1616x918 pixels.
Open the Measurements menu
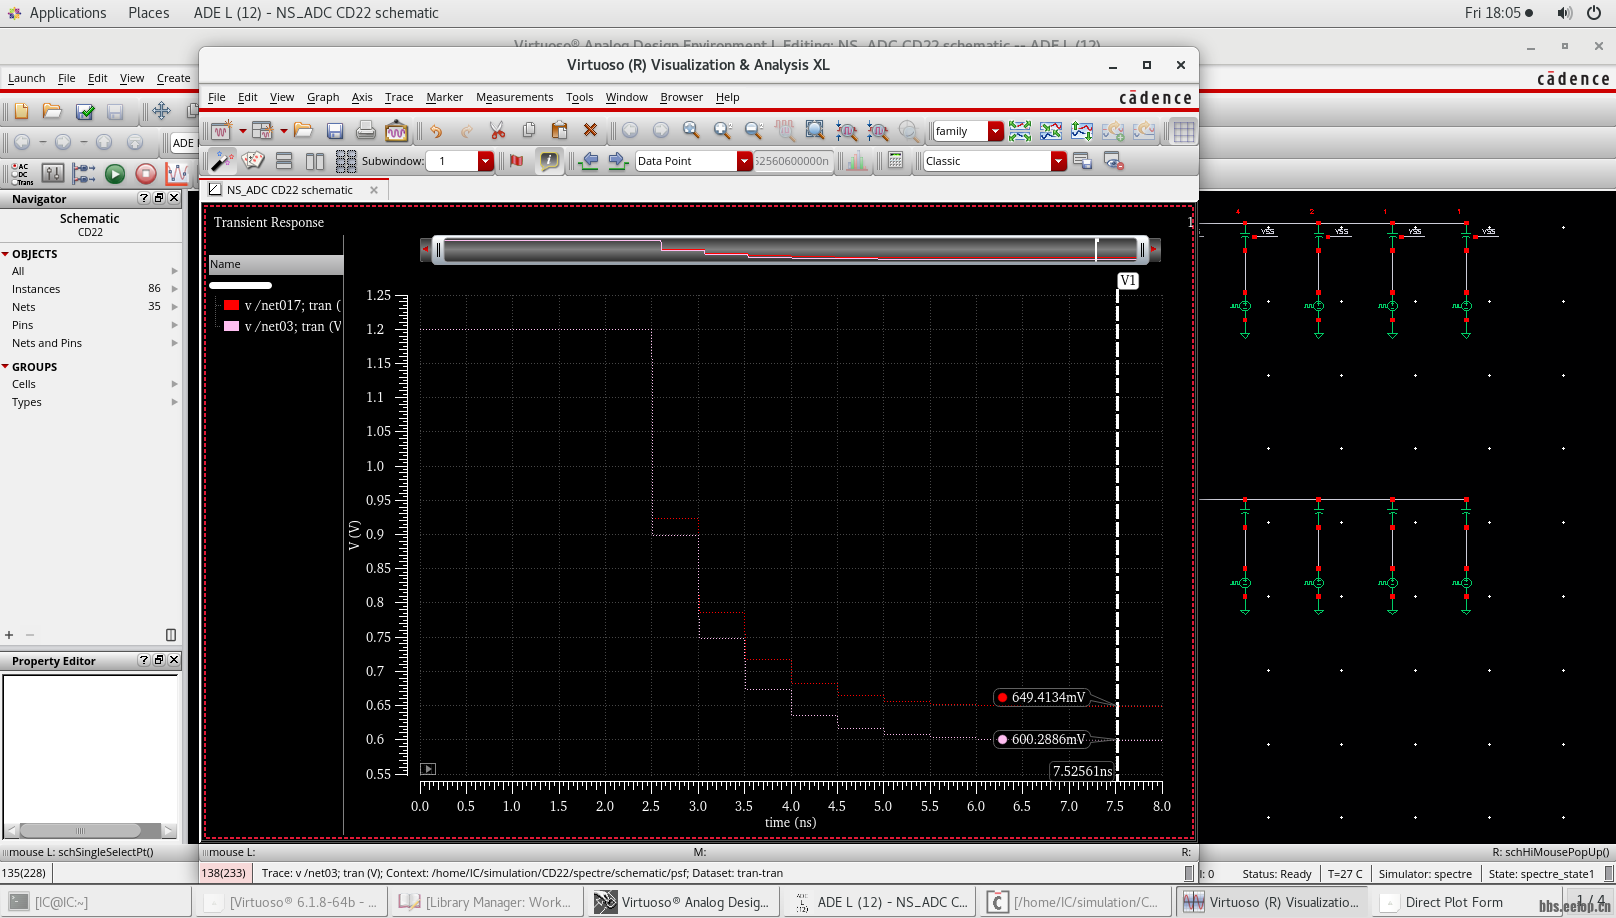(x=514, y=97)
